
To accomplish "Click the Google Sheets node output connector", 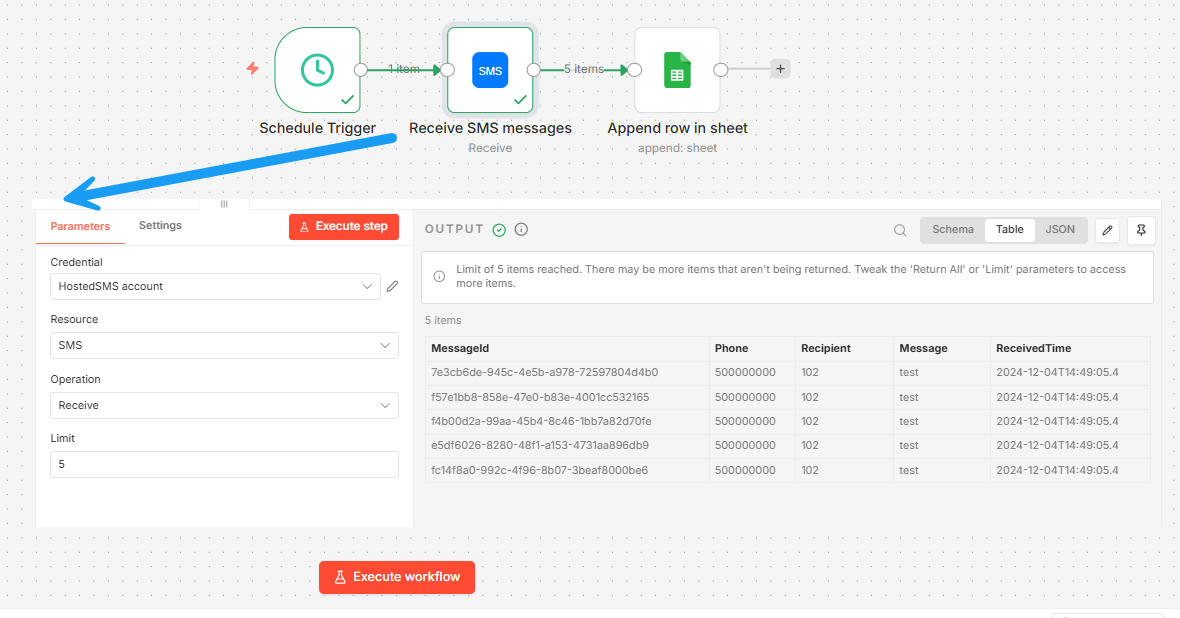I will pyautogui.click(x=720, y=70).
